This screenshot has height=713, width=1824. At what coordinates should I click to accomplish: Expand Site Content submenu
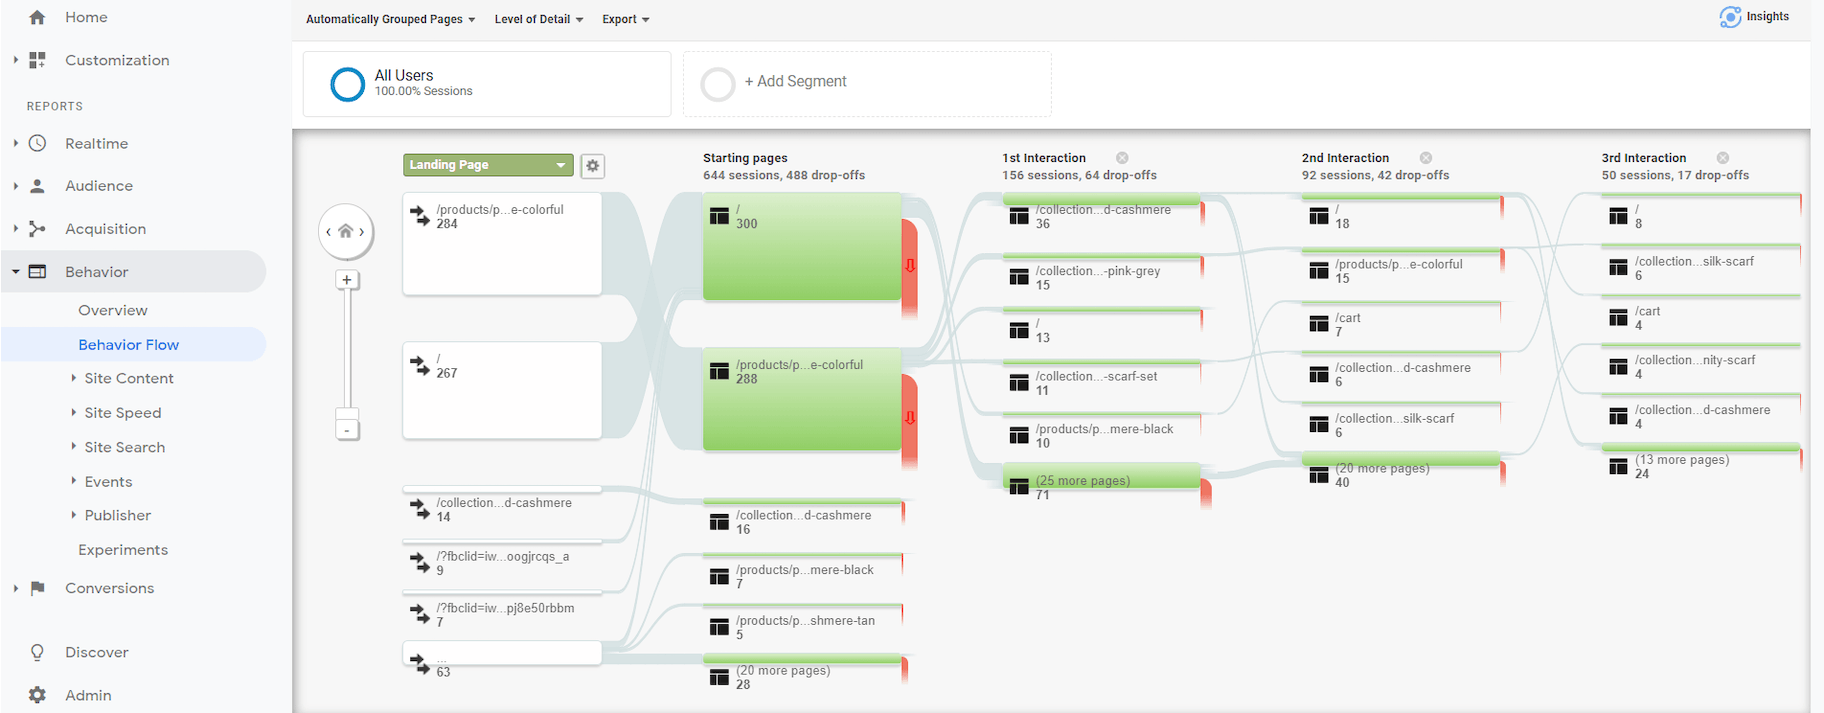coord(128,378)
